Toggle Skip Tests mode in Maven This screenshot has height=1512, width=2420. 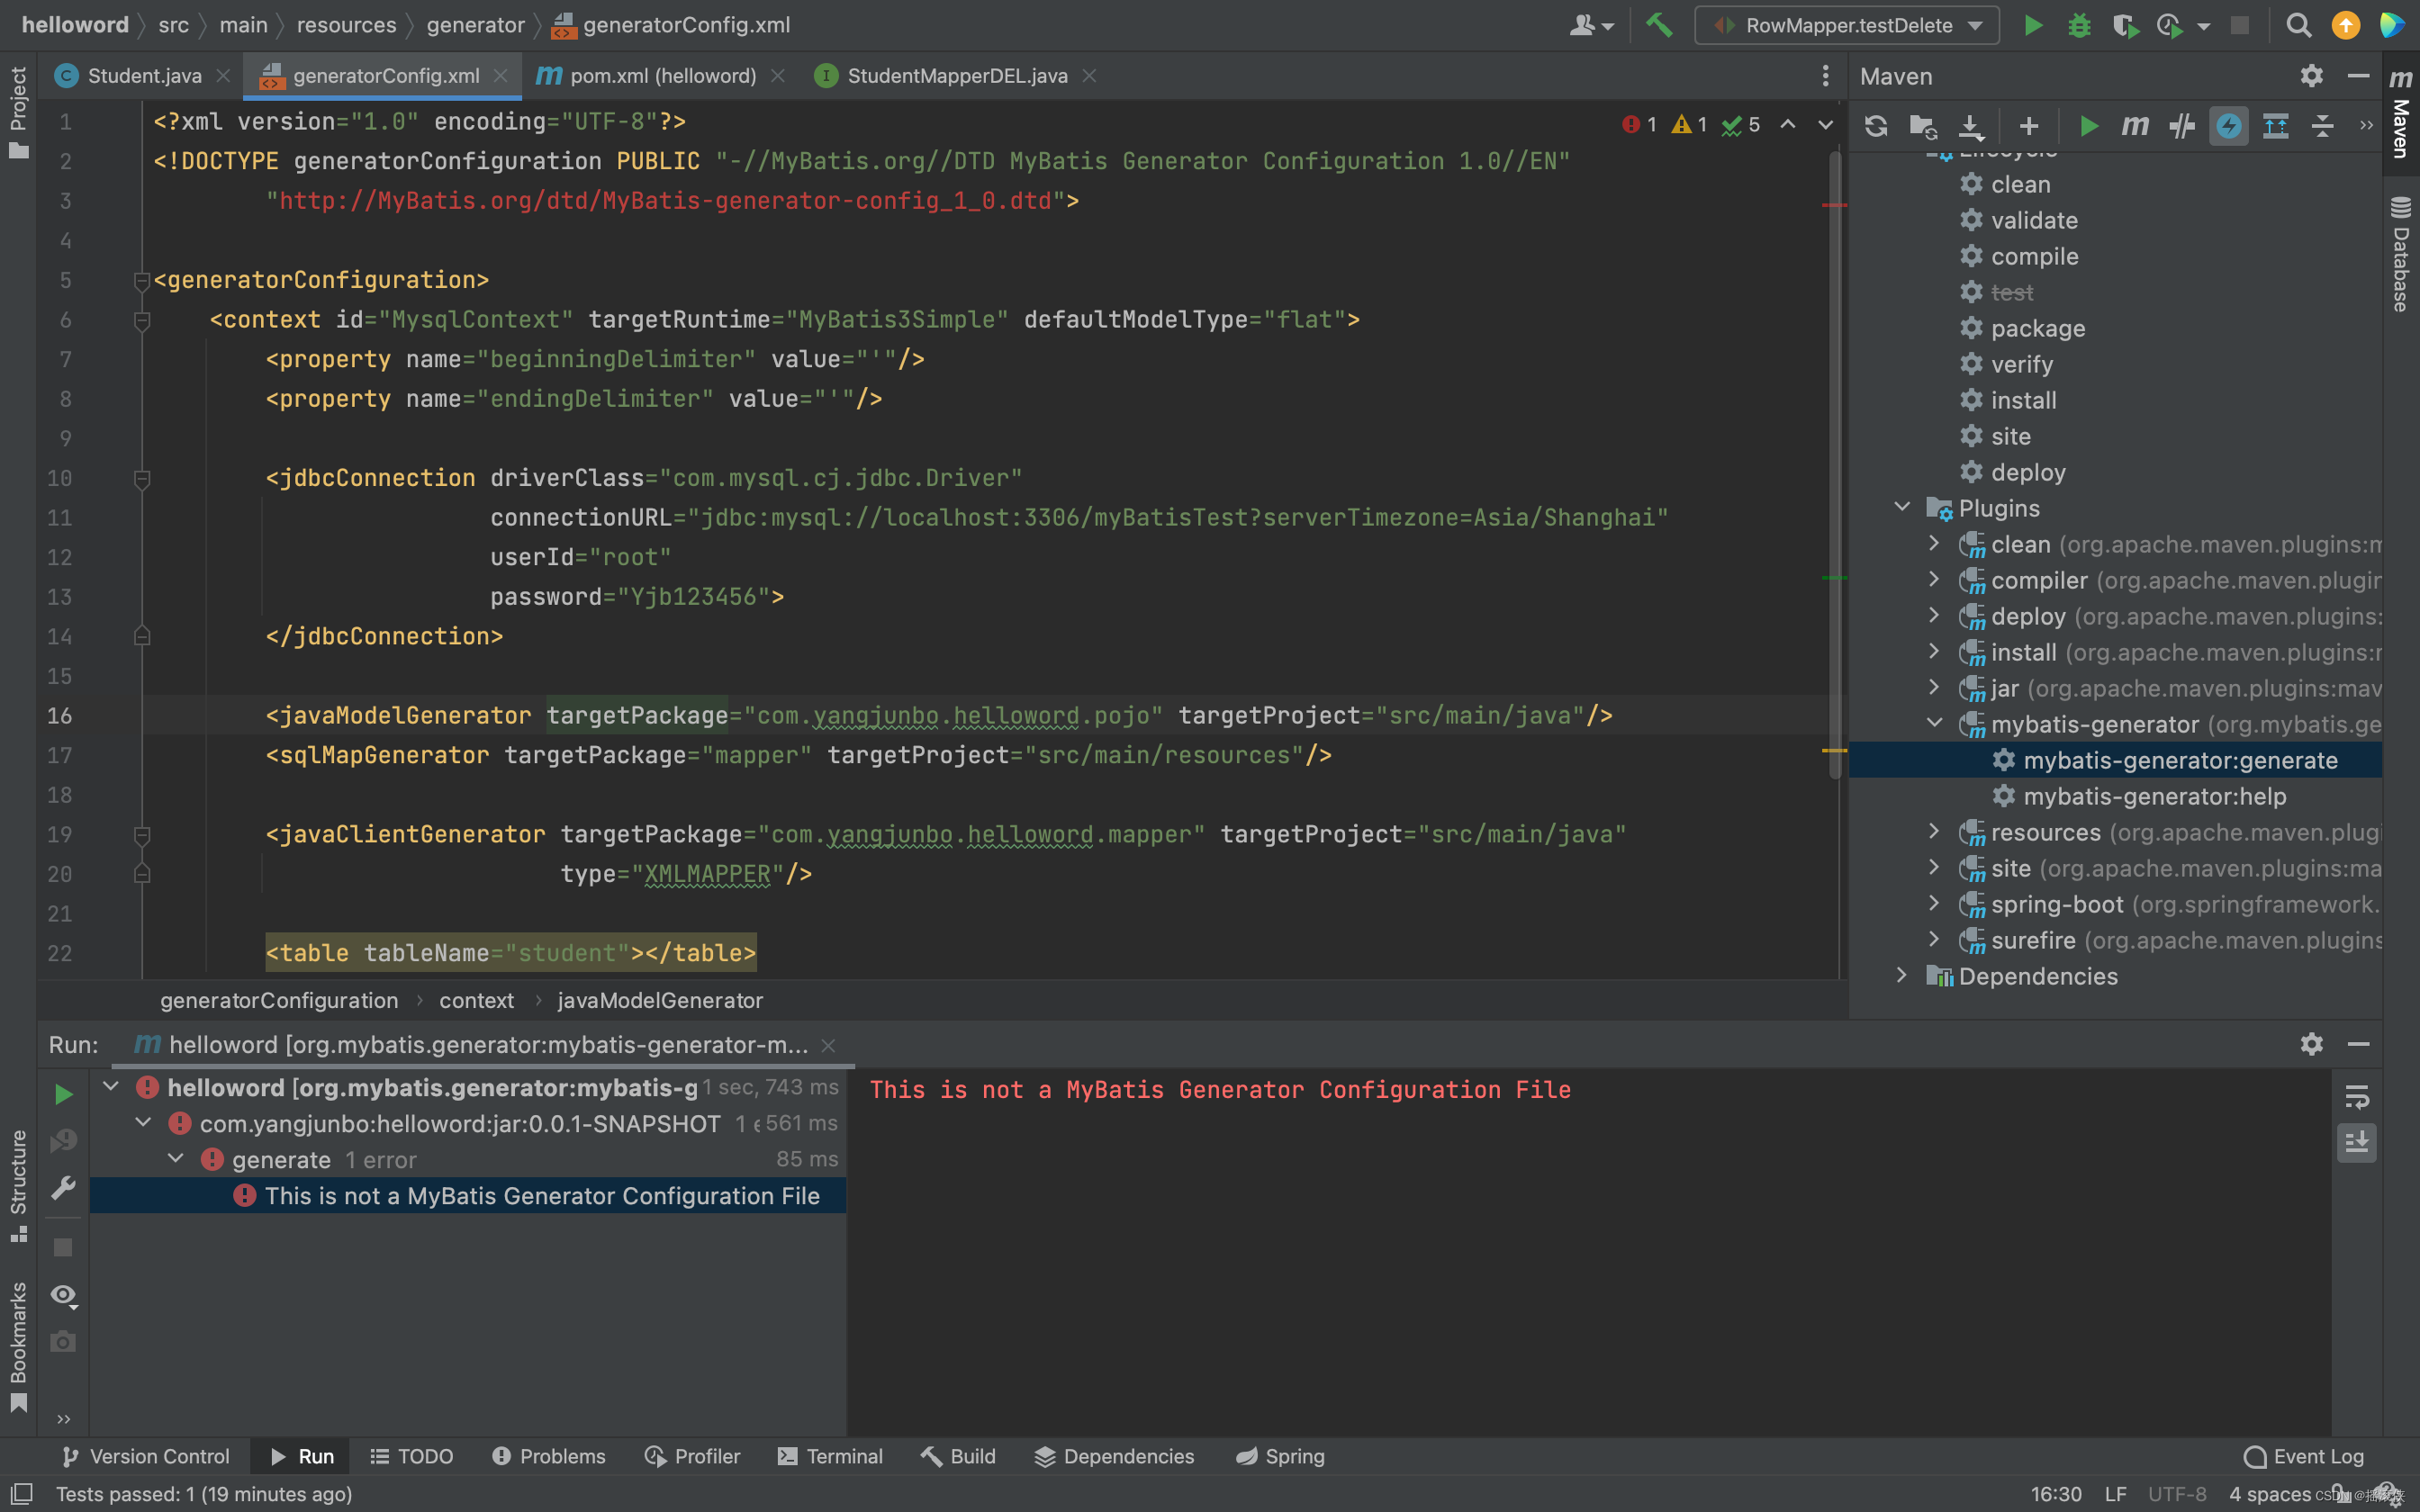(x=2229, y=126)
